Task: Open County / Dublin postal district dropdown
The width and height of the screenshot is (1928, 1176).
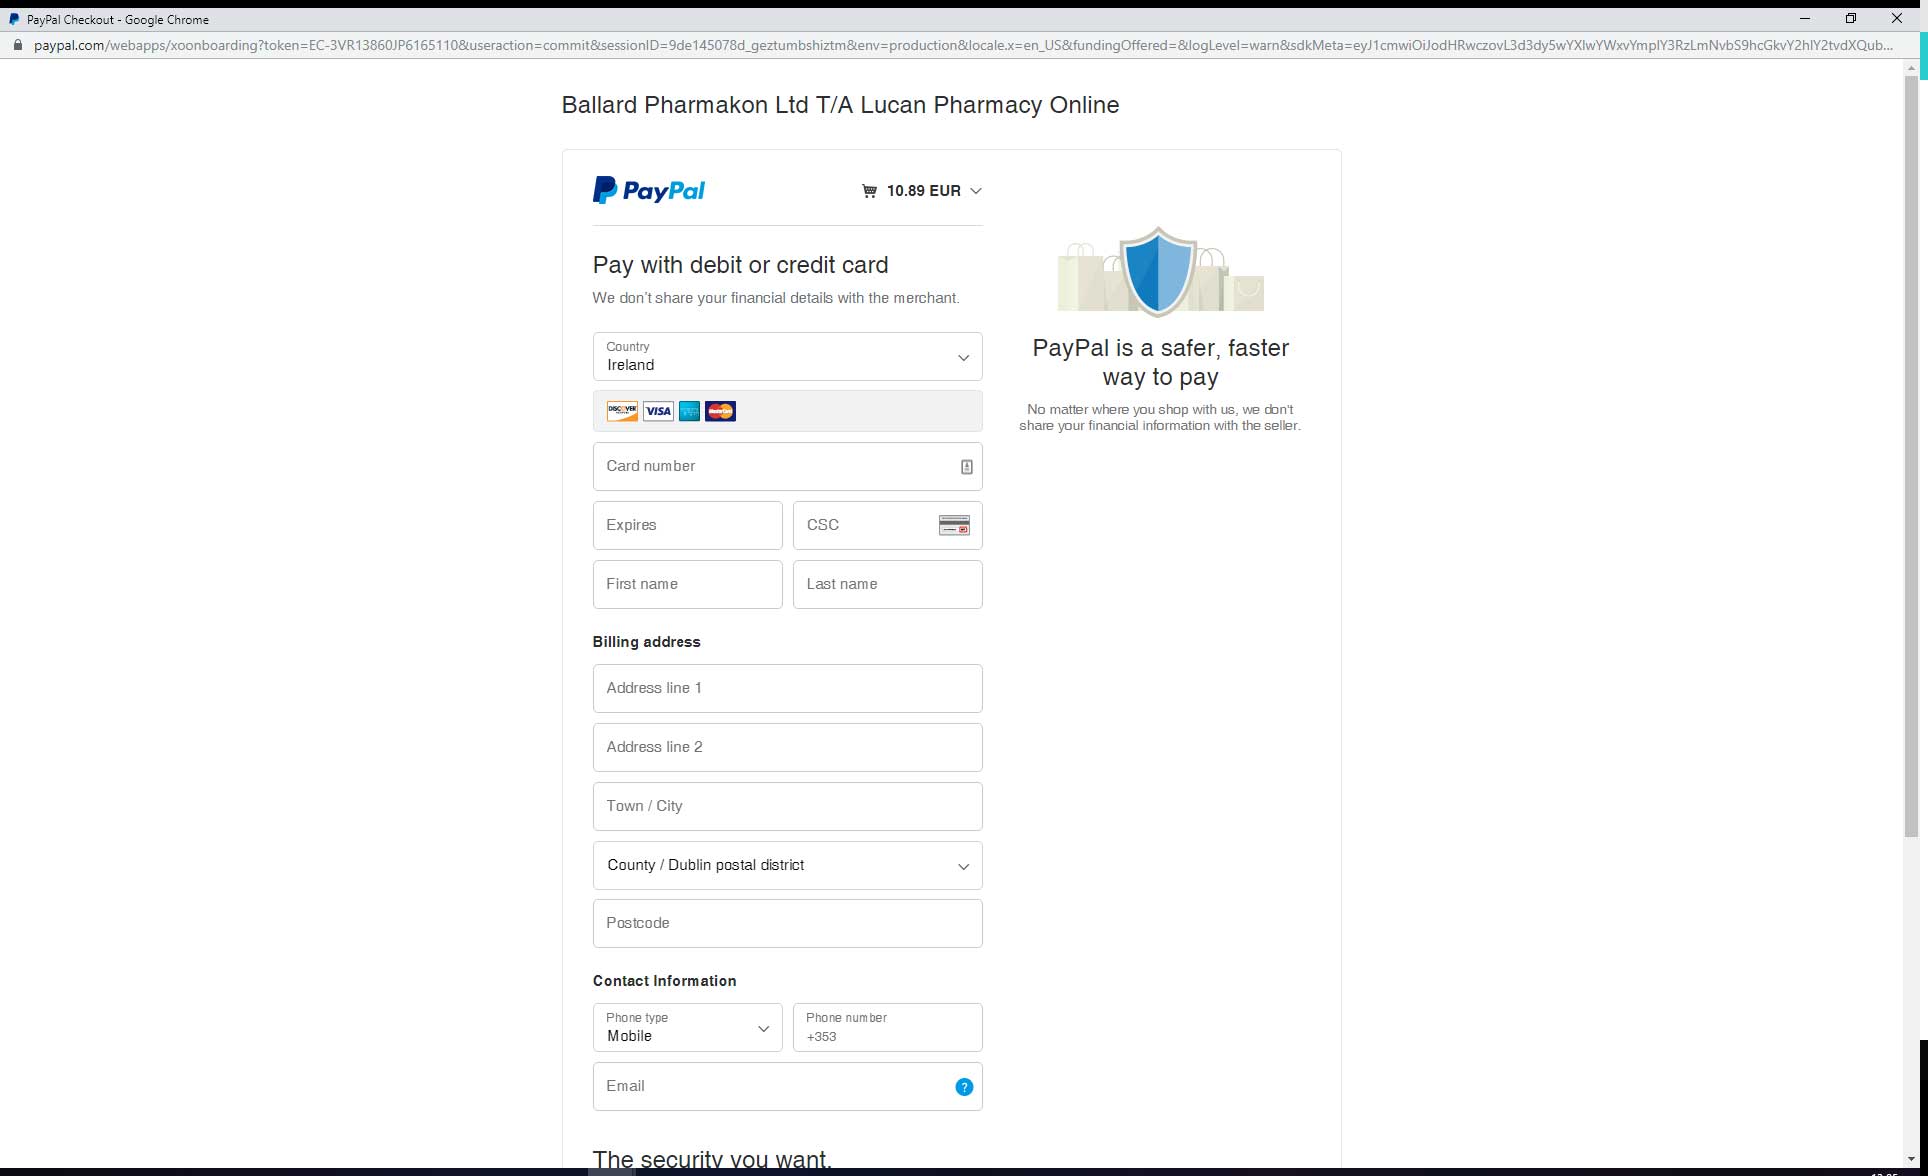Action: [x=787, y=865]
